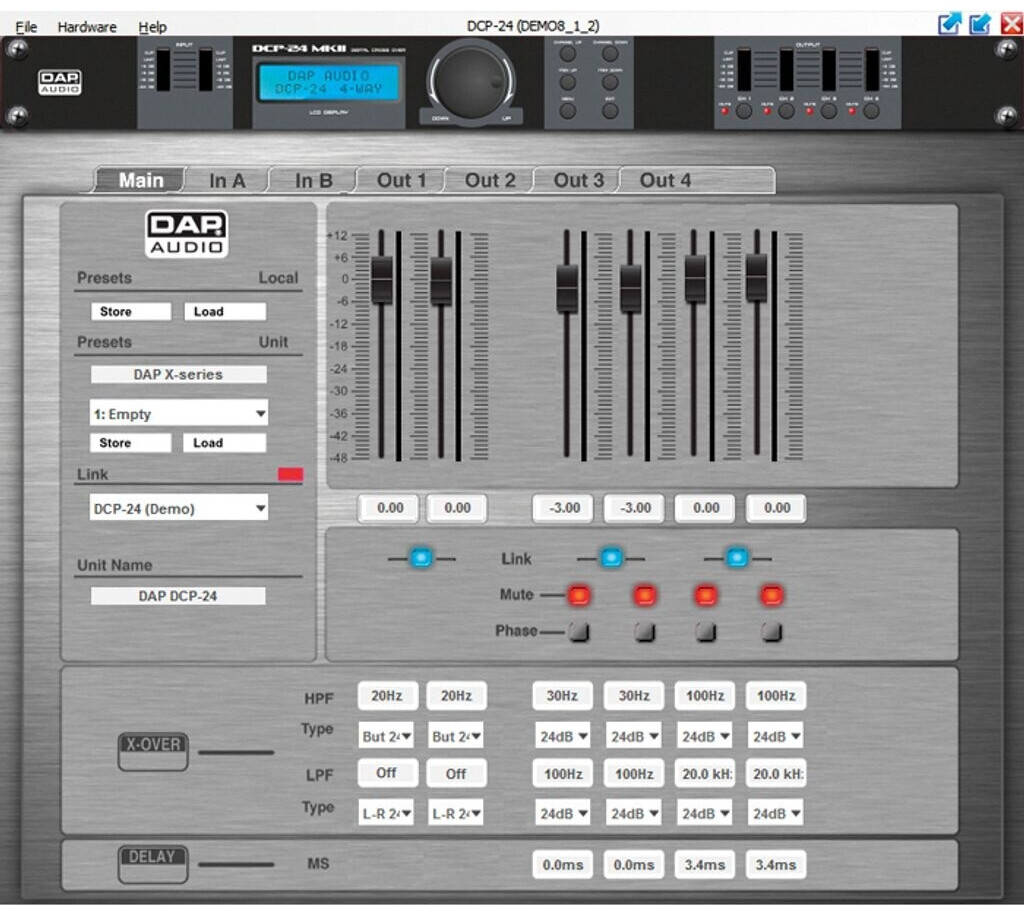Toggle mute on the first output channel
Image resolution: width=1024 pixels, height=906 pixels.
pos(579,596)
